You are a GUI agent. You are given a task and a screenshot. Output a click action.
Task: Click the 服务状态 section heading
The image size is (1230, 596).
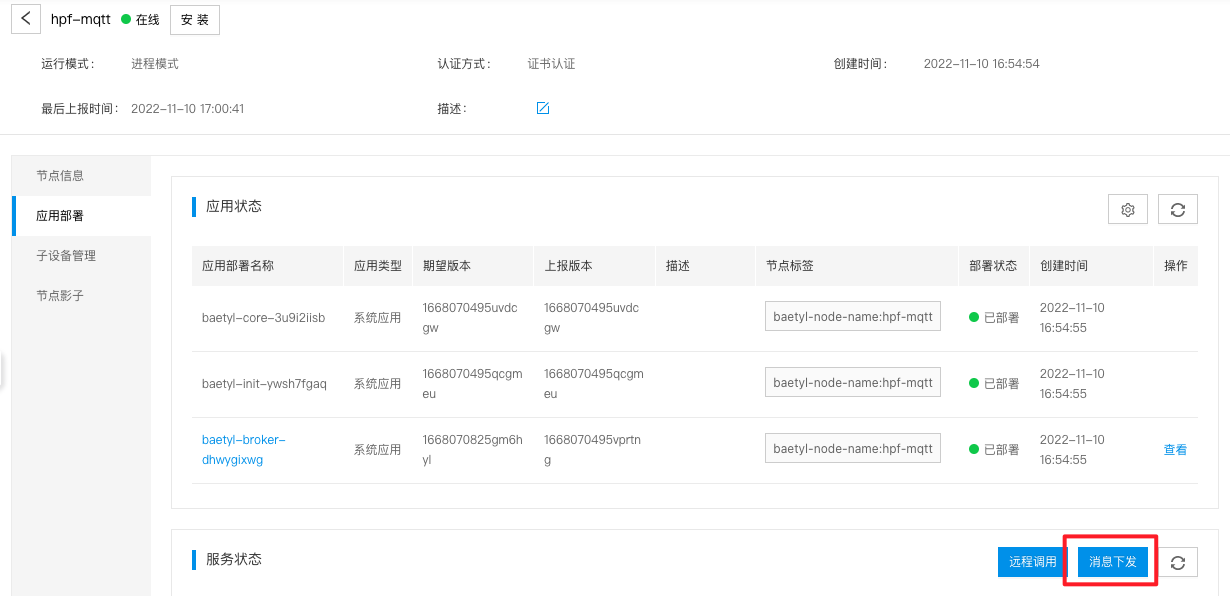(x=234, y=559)
